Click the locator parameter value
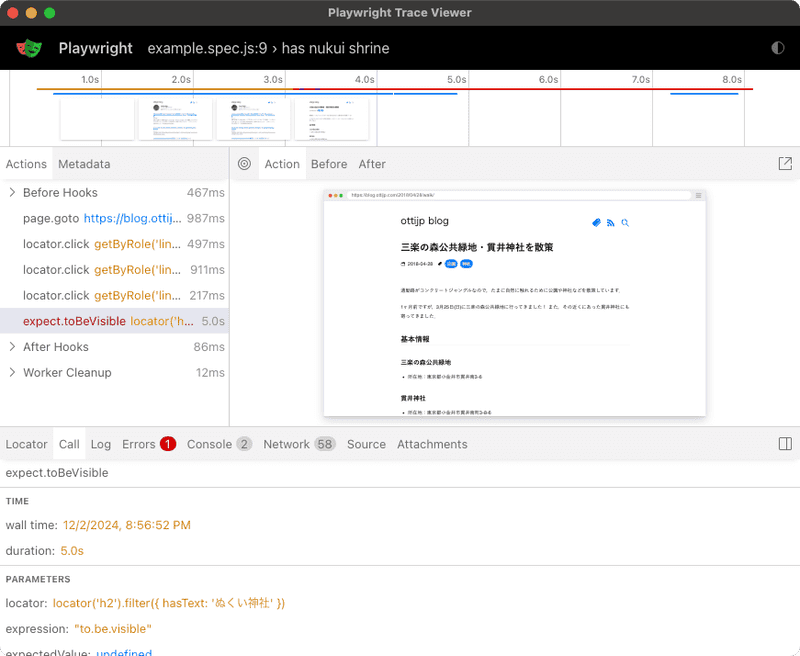This screenshot has height=656, width=800. (169, 603)
